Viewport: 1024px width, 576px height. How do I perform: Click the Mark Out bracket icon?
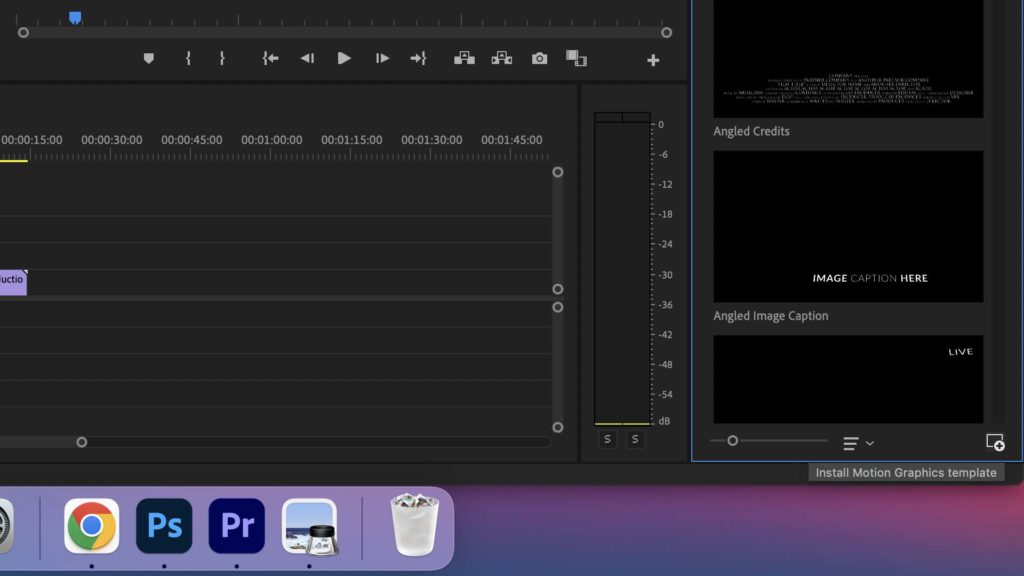[x=222, y=59]
